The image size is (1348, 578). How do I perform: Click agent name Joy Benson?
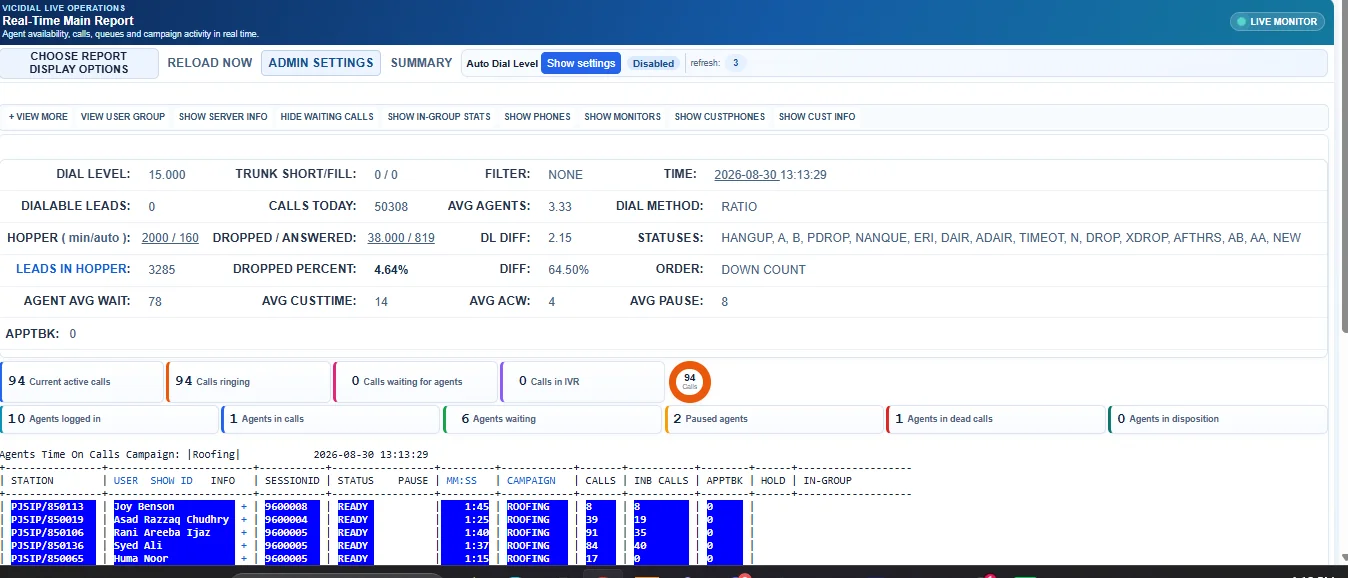point(144,507)
